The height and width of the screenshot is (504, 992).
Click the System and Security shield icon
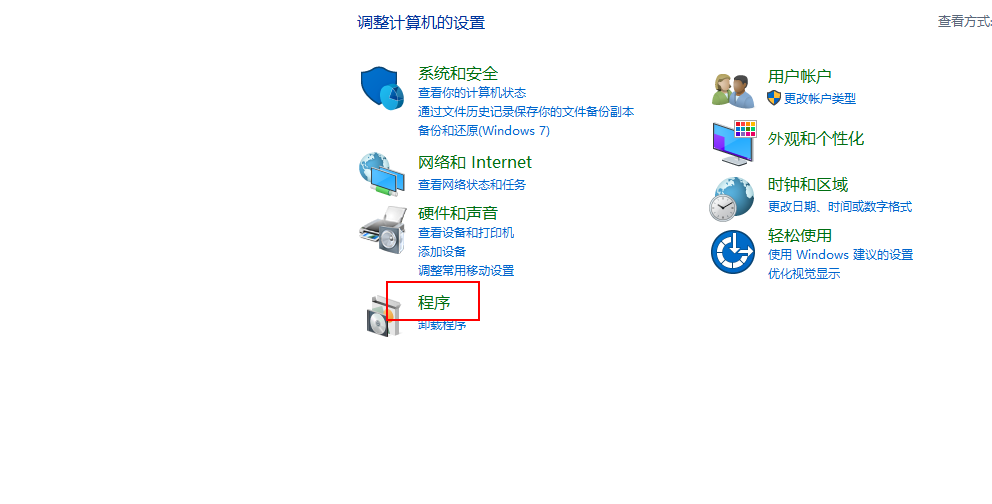(x=382, y=88)
